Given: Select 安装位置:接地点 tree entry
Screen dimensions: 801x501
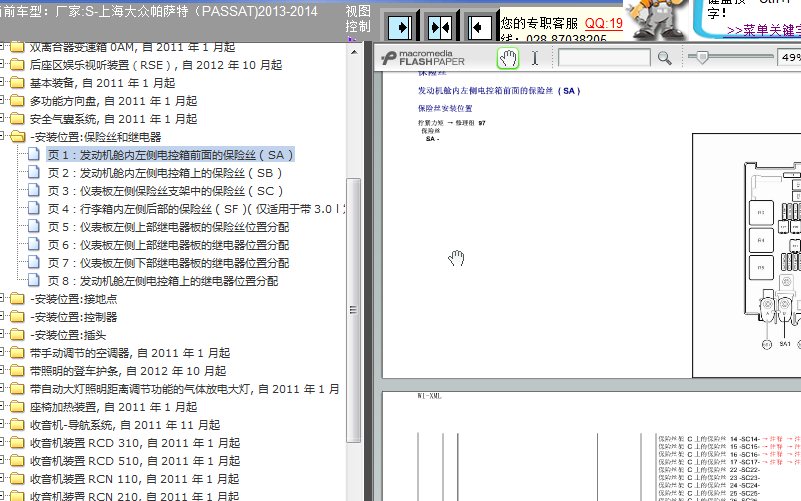Looking at the screenshot, I should [74, 299].
